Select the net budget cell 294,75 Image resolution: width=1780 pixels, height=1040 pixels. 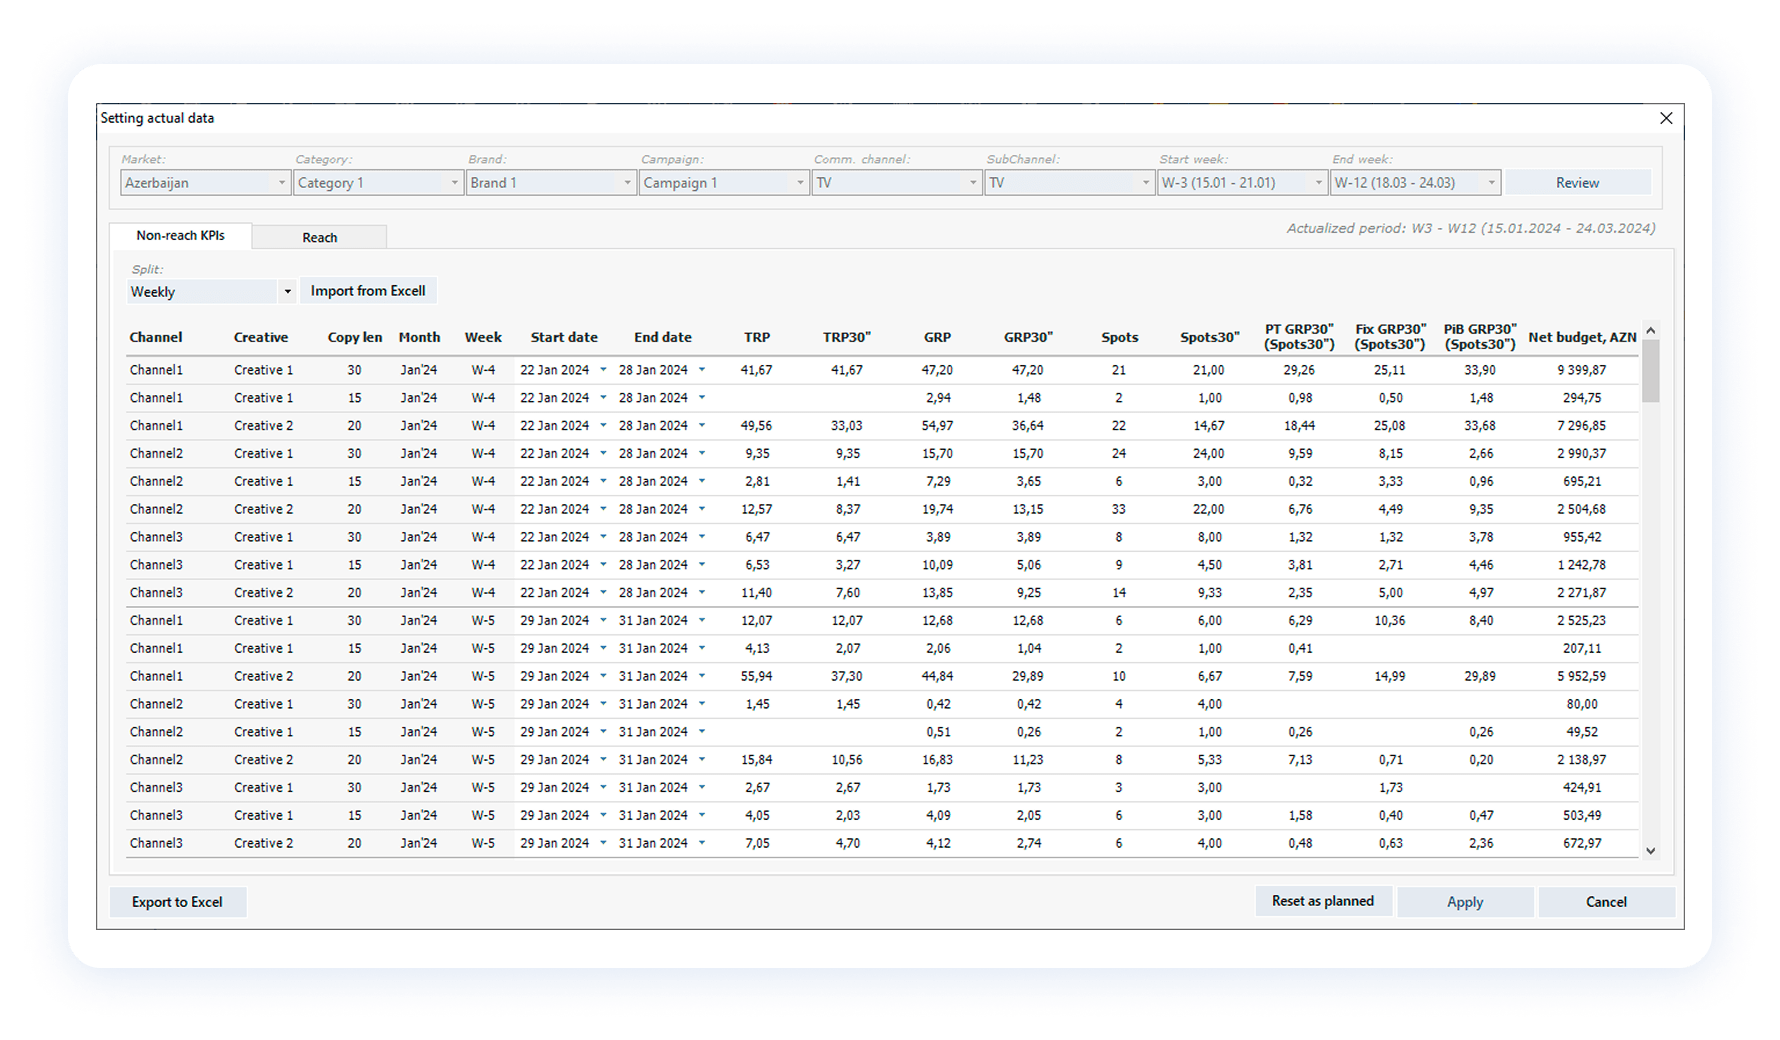pyautogui.click(x=1582, y=398)
